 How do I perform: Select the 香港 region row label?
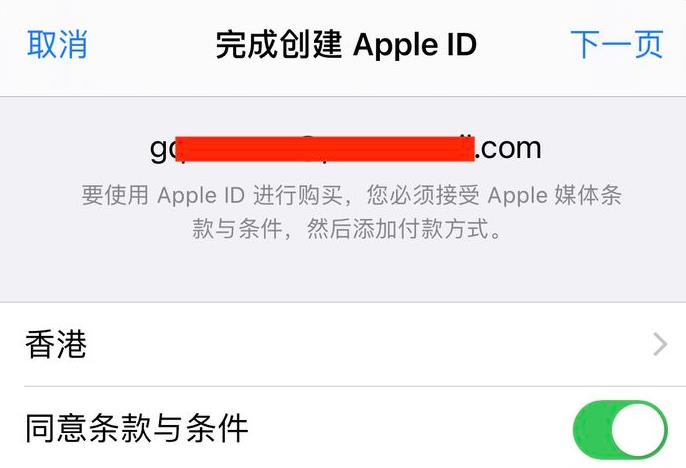coord(56,344)
